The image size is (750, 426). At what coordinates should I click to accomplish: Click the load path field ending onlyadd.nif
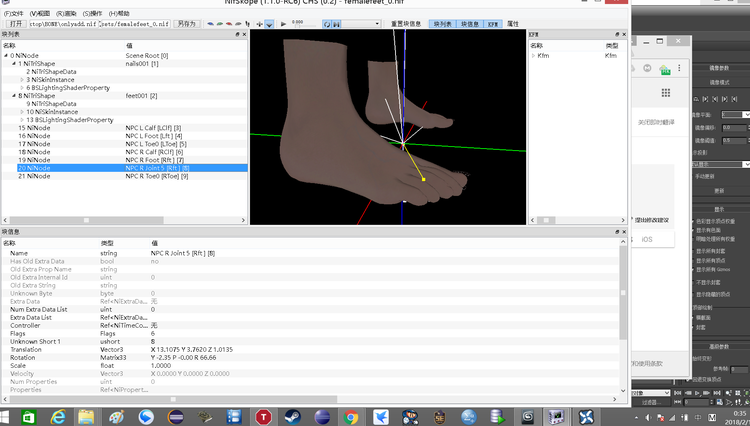tap(63, 23)
